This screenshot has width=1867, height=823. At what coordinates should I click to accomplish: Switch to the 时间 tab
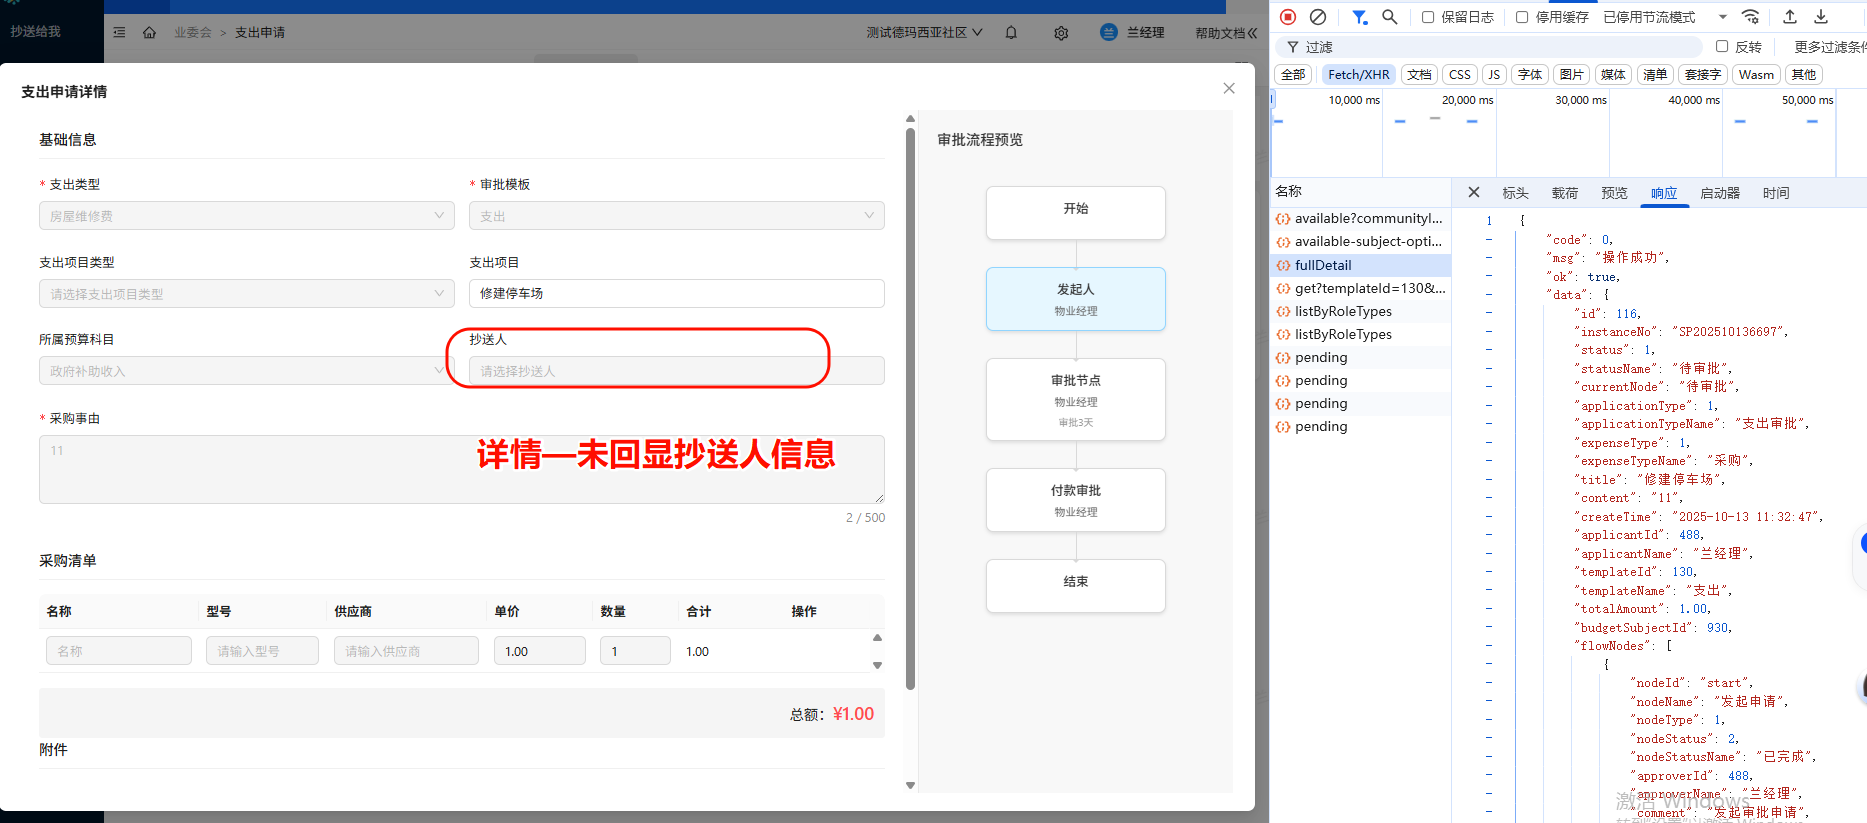[1776, 193]
